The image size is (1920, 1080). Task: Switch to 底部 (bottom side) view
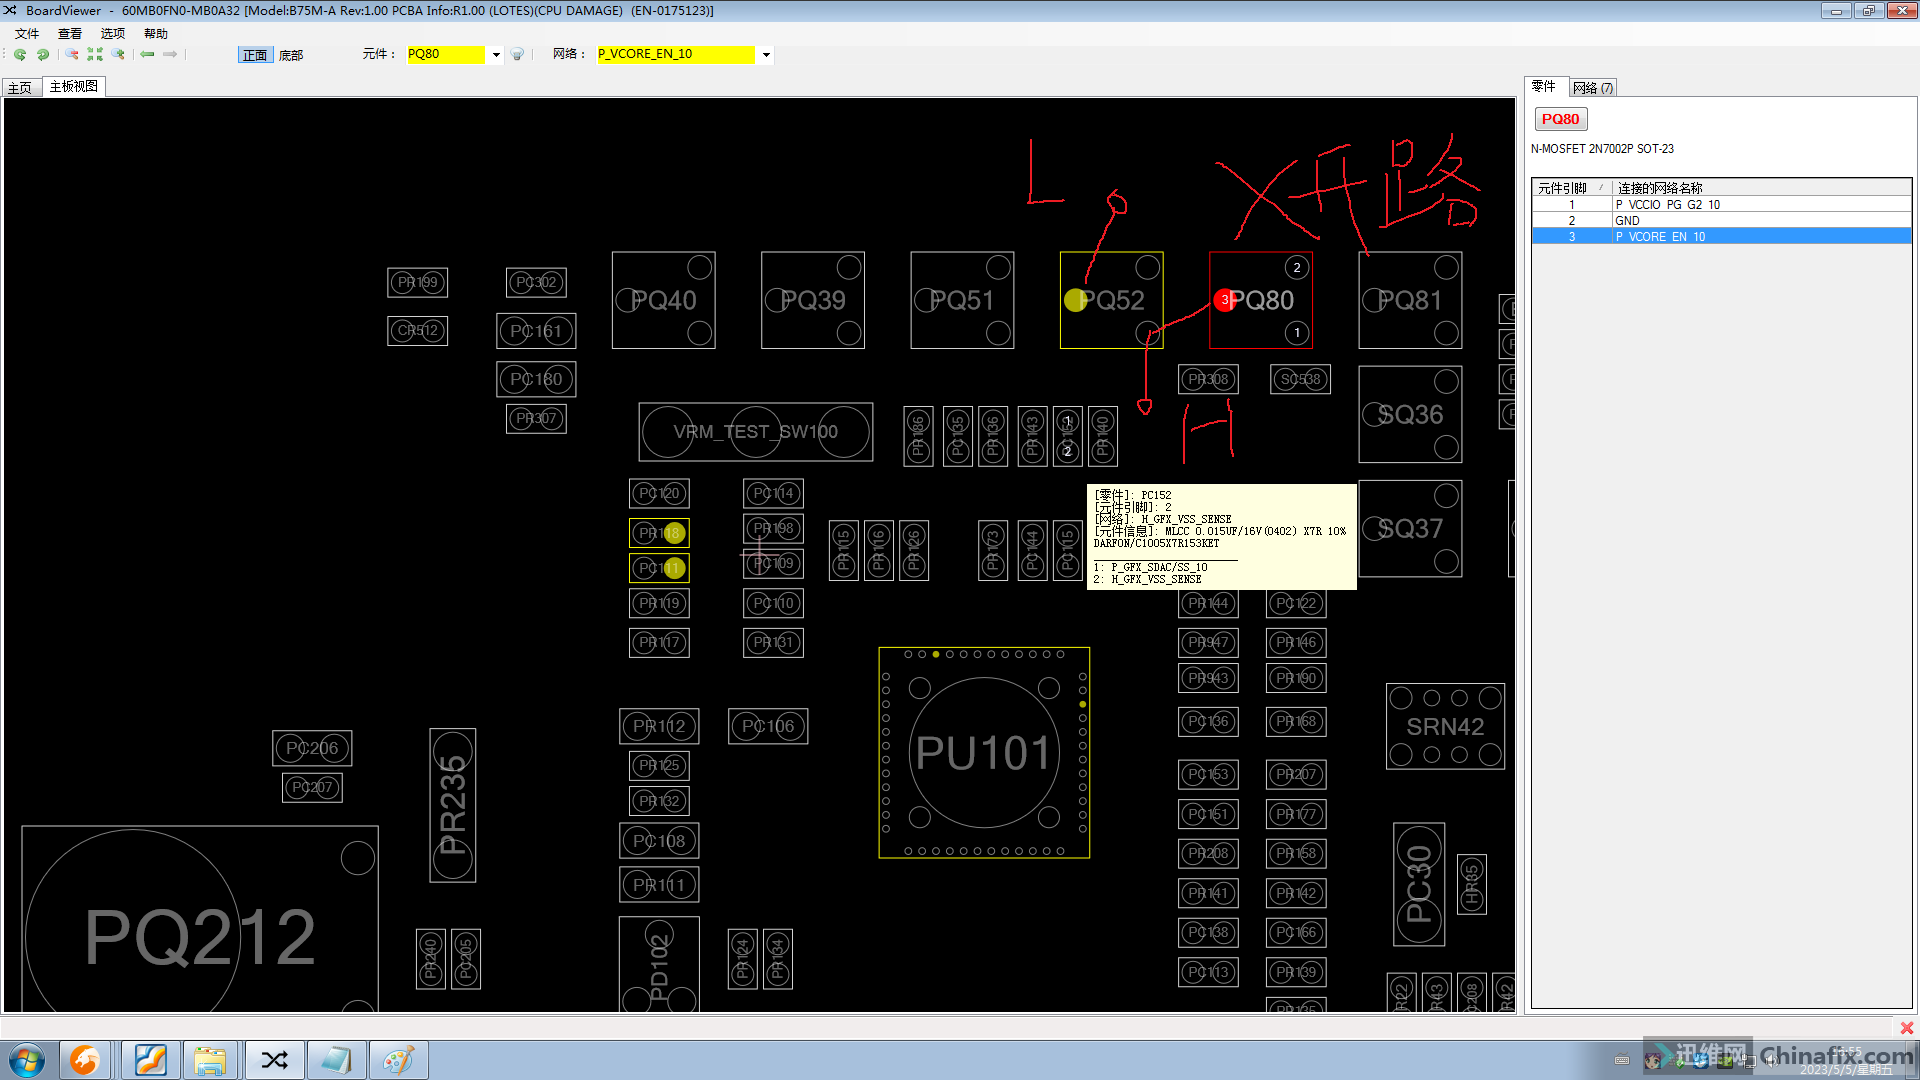[x=291, y=55]
